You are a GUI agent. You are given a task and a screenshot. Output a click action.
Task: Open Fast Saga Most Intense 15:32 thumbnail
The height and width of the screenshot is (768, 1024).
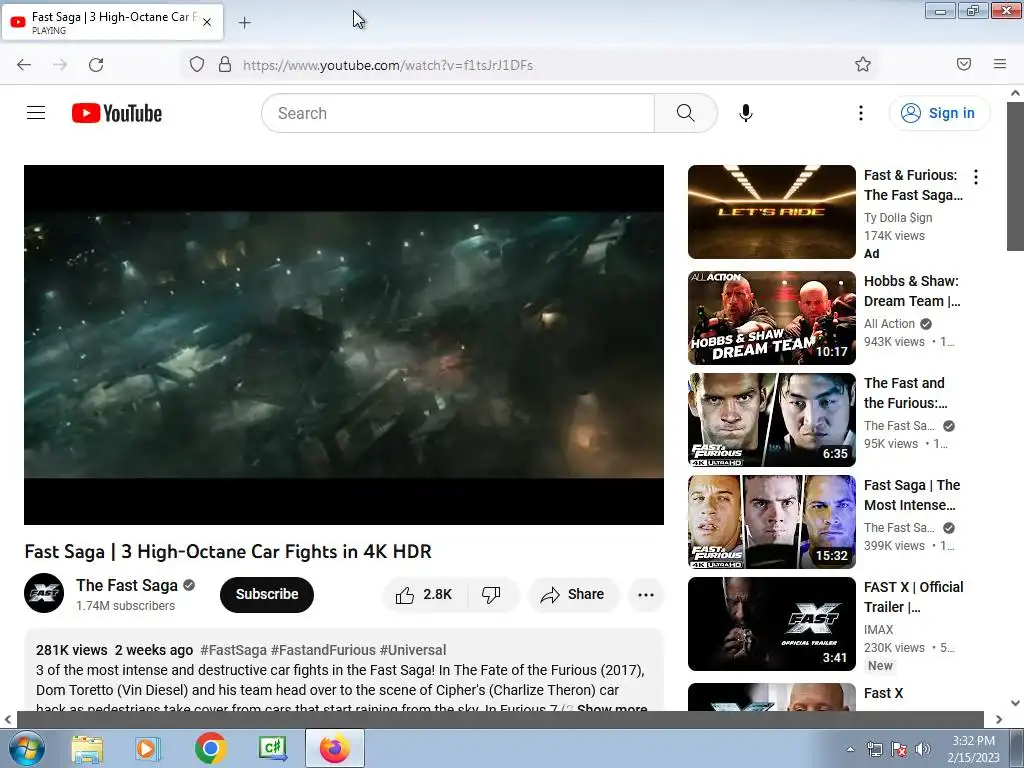click(x=771, y=521)
